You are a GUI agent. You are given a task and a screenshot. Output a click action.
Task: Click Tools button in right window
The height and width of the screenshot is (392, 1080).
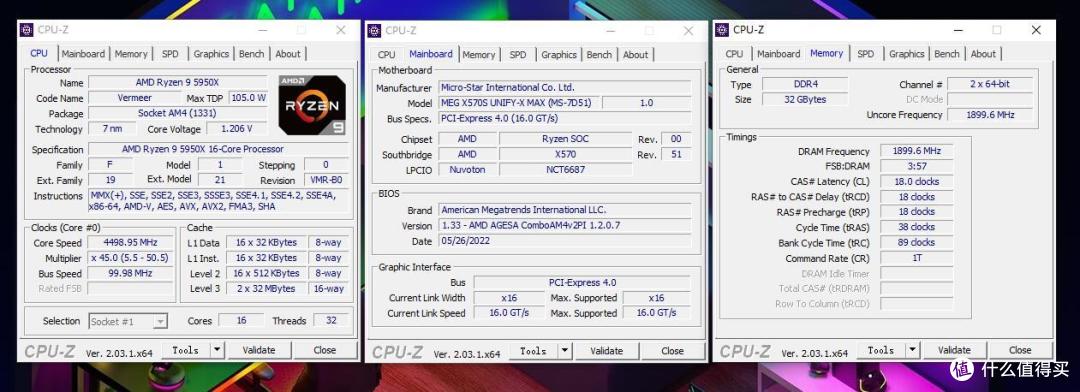click(x=882, y=350)
